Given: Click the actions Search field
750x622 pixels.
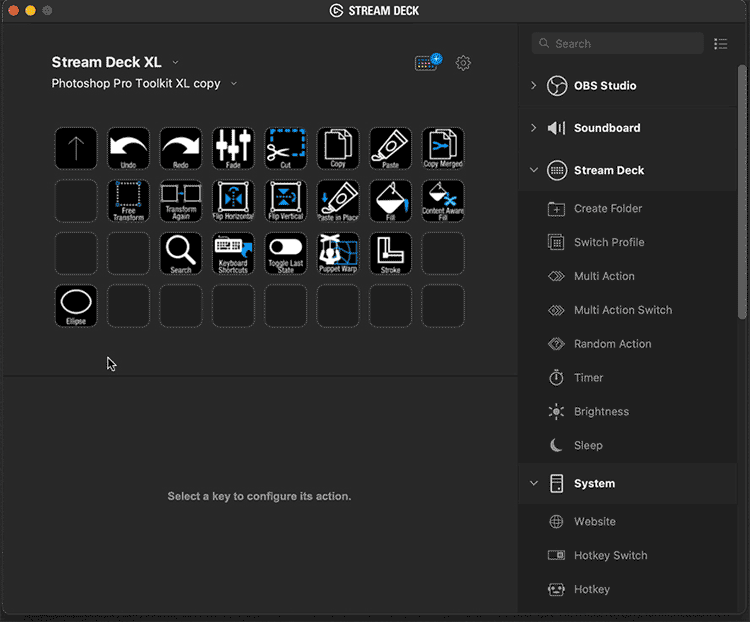Looking at the screenshot, I should point(618,44).
